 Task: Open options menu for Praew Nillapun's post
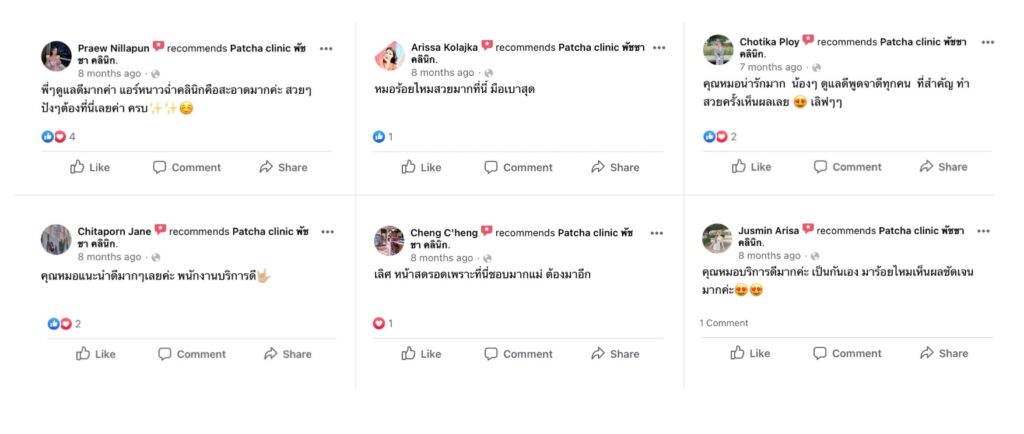coord(326,47)
